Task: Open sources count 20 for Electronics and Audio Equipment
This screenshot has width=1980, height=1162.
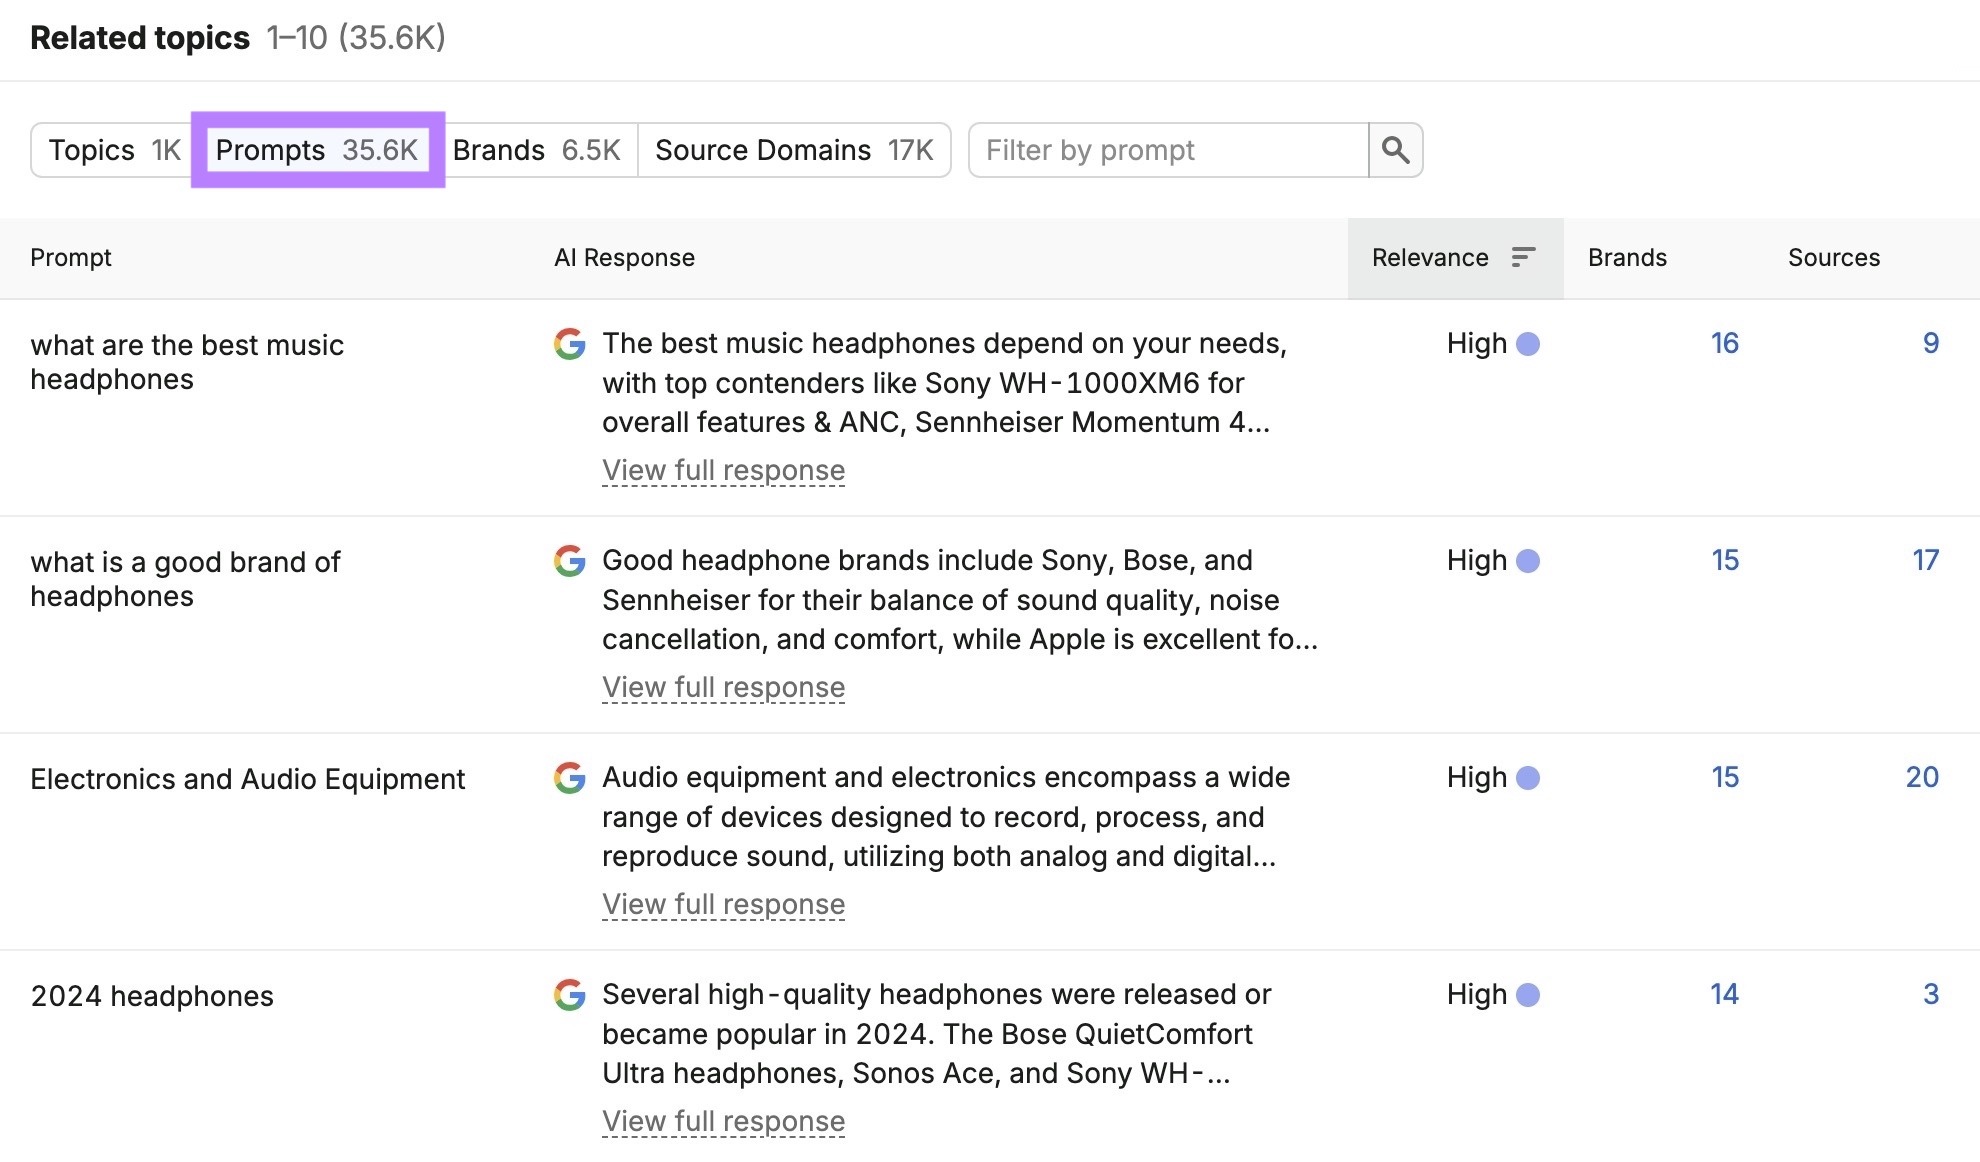Action: [x=1922, y=777]
